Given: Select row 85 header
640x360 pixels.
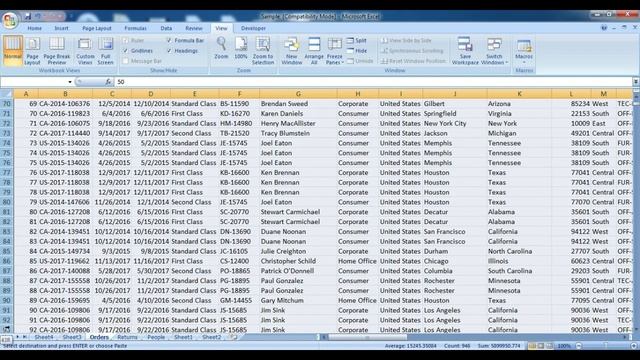Looking at the screenshot, I should pos(7,251).
